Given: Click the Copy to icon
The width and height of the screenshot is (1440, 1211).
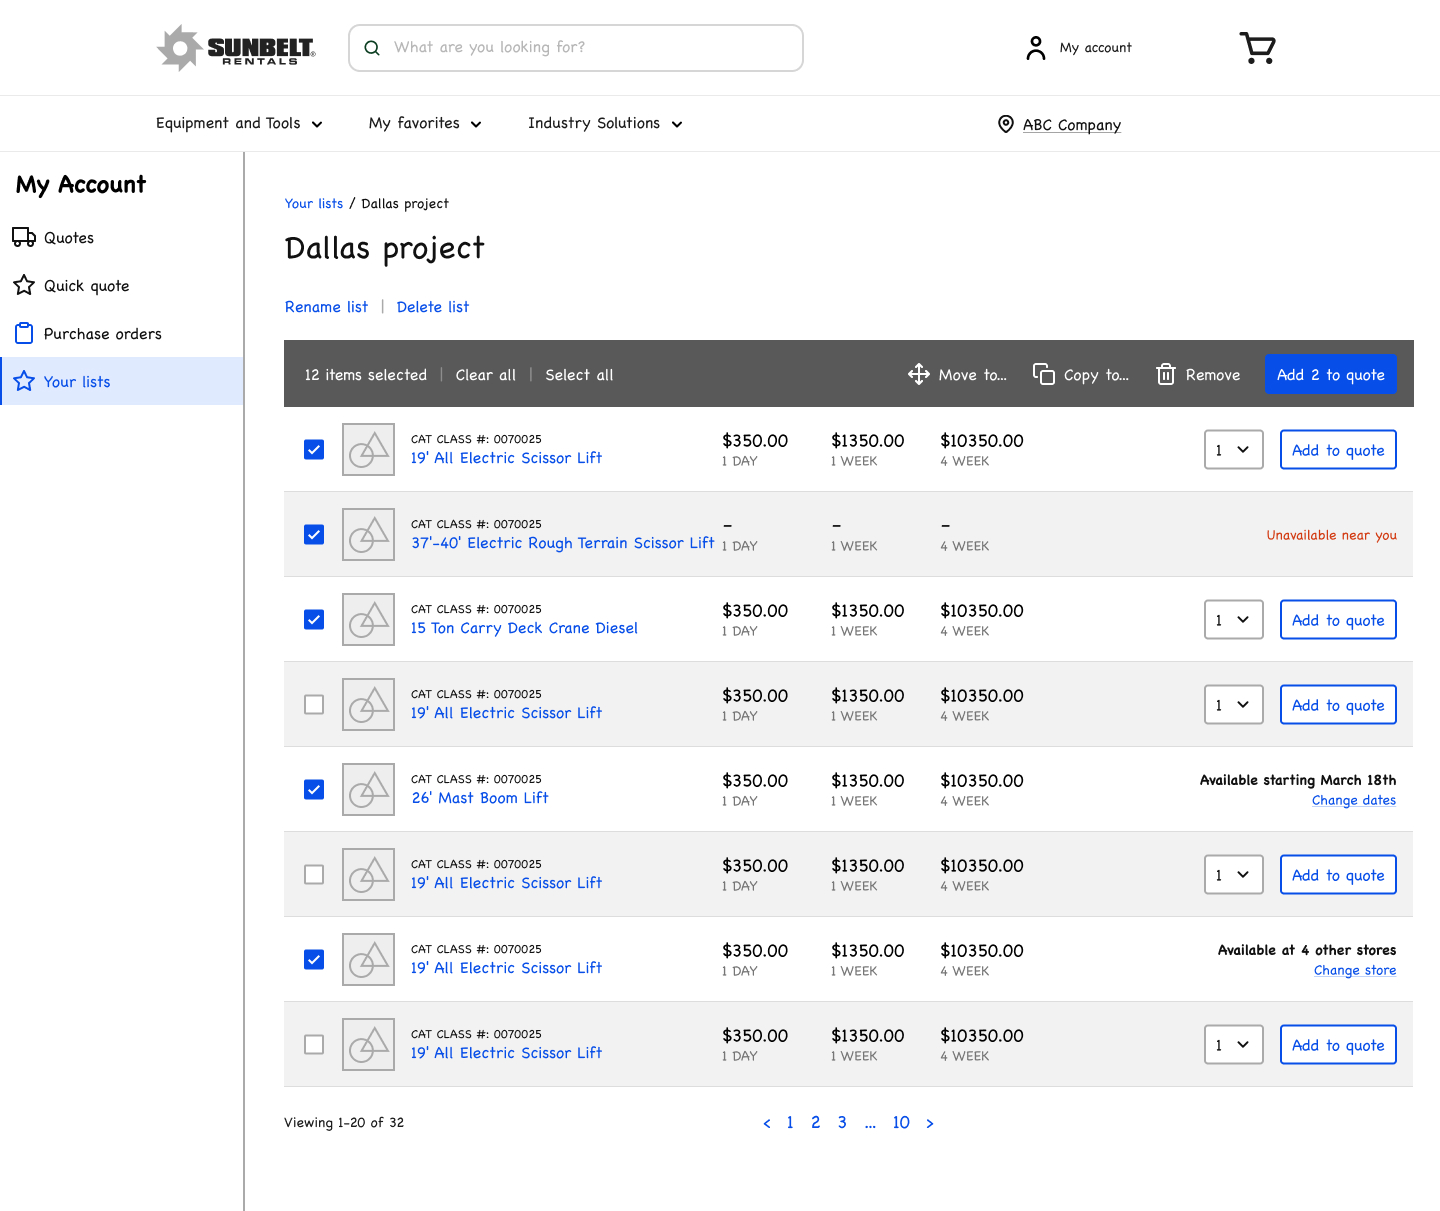Looking at the screenshot, I should pos(1043,374).
